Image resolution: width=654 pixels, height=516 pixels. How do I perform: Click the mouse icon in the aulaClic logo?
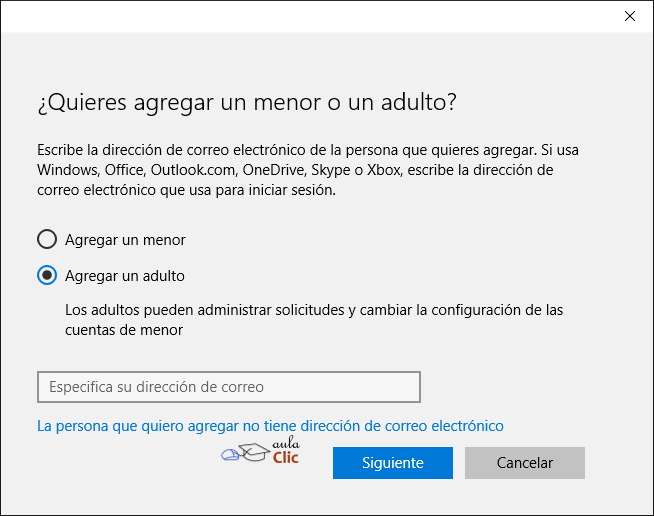230,456
